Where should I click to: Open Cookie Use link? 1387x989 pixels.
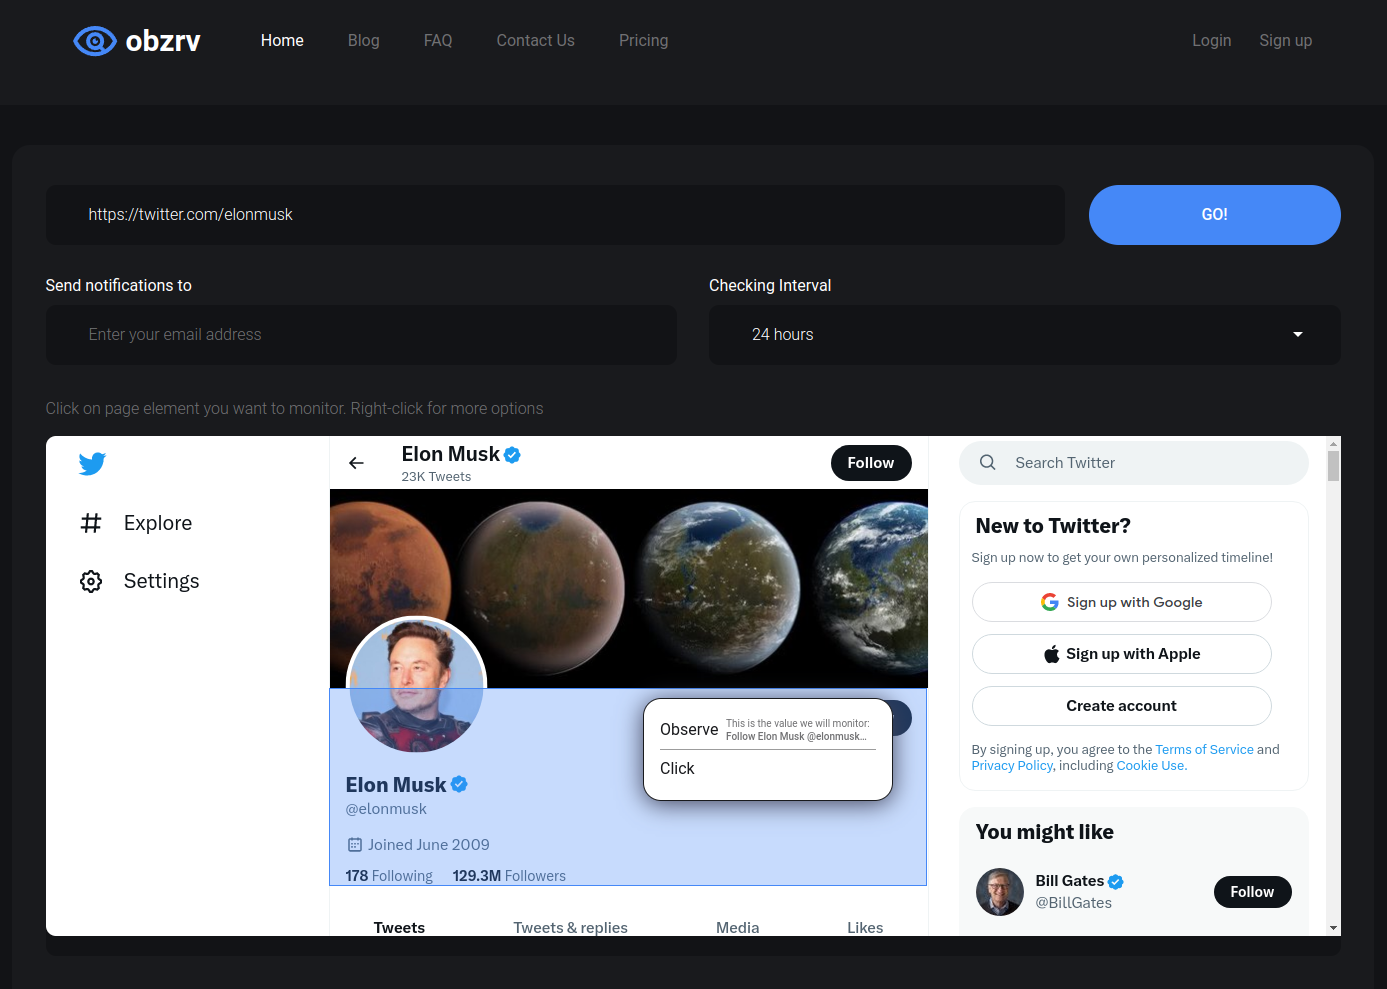coord(1151,765)
